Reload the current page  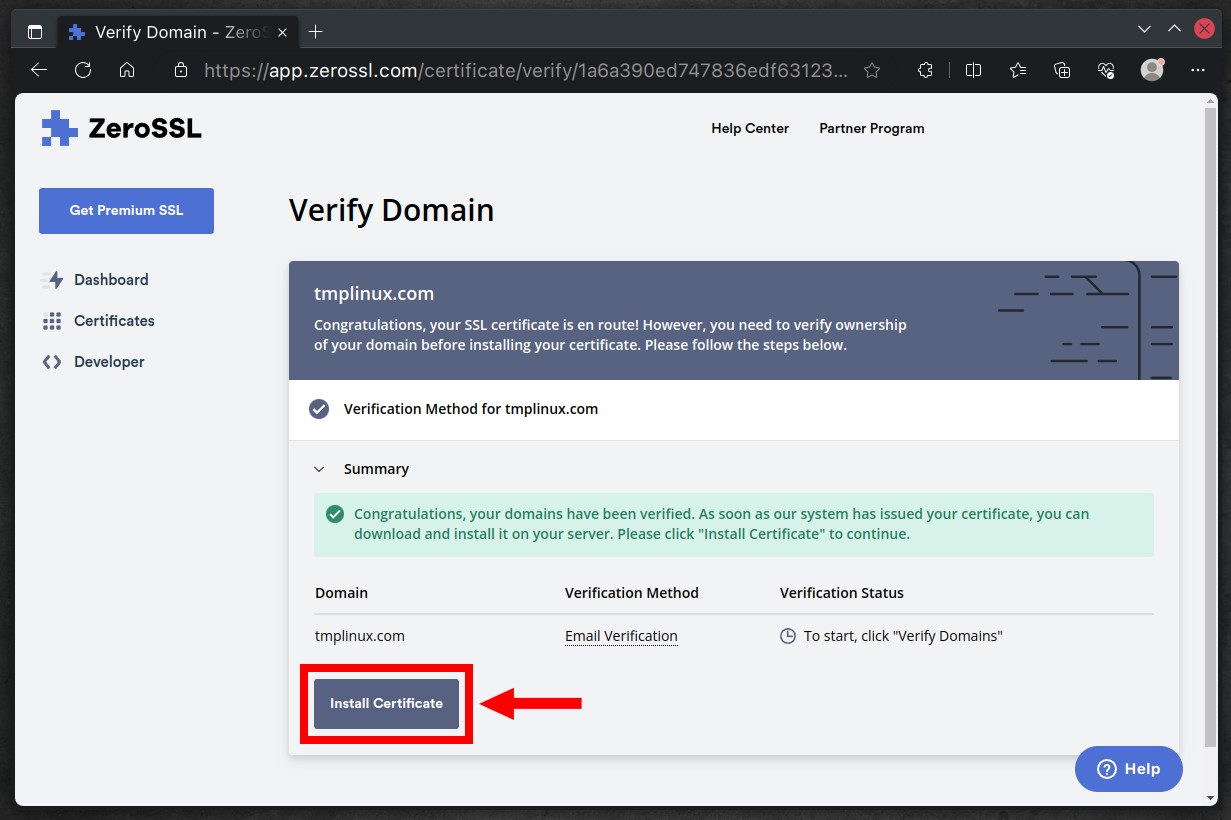83,70
